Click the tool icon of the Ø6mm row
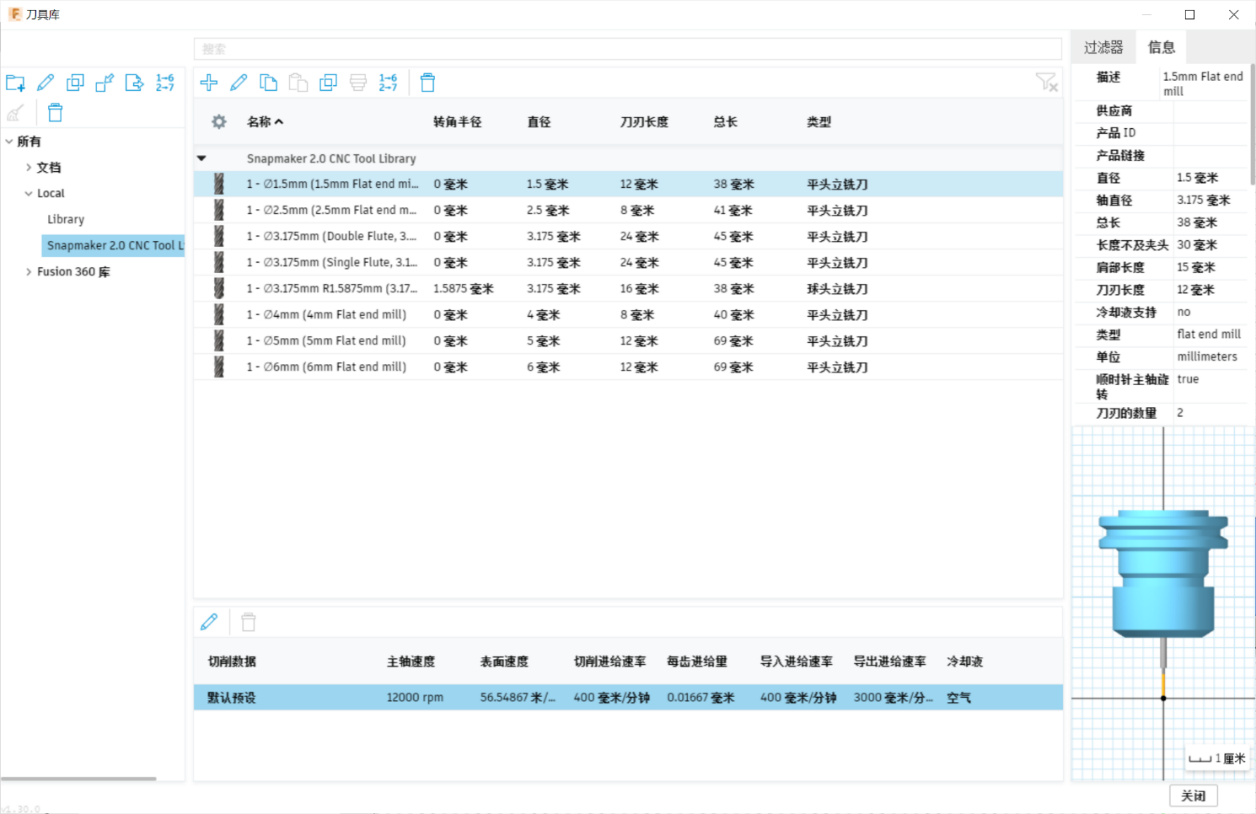 click(219, 366)
